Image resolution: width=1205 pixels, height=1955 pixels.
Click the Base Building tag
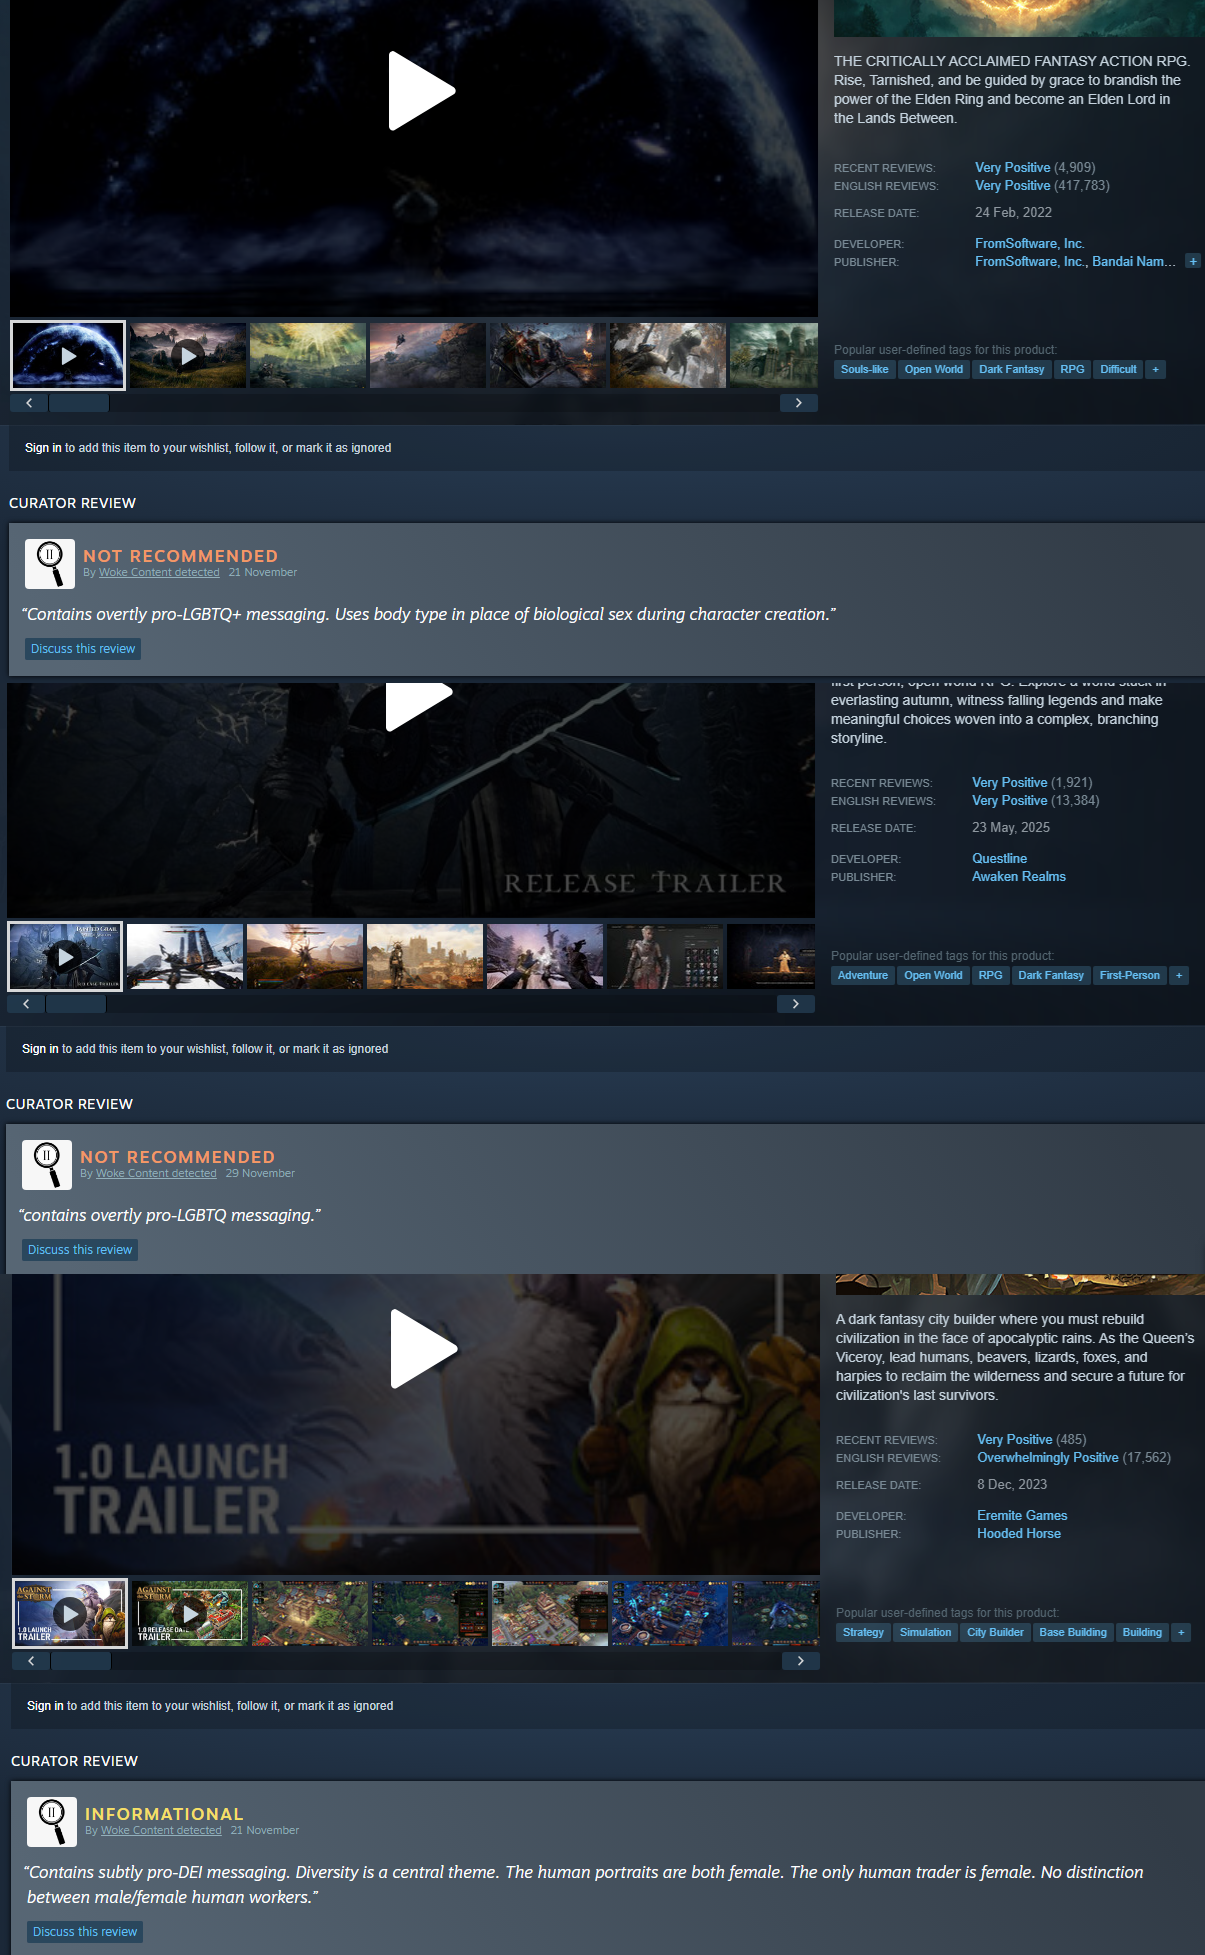1073,1632
